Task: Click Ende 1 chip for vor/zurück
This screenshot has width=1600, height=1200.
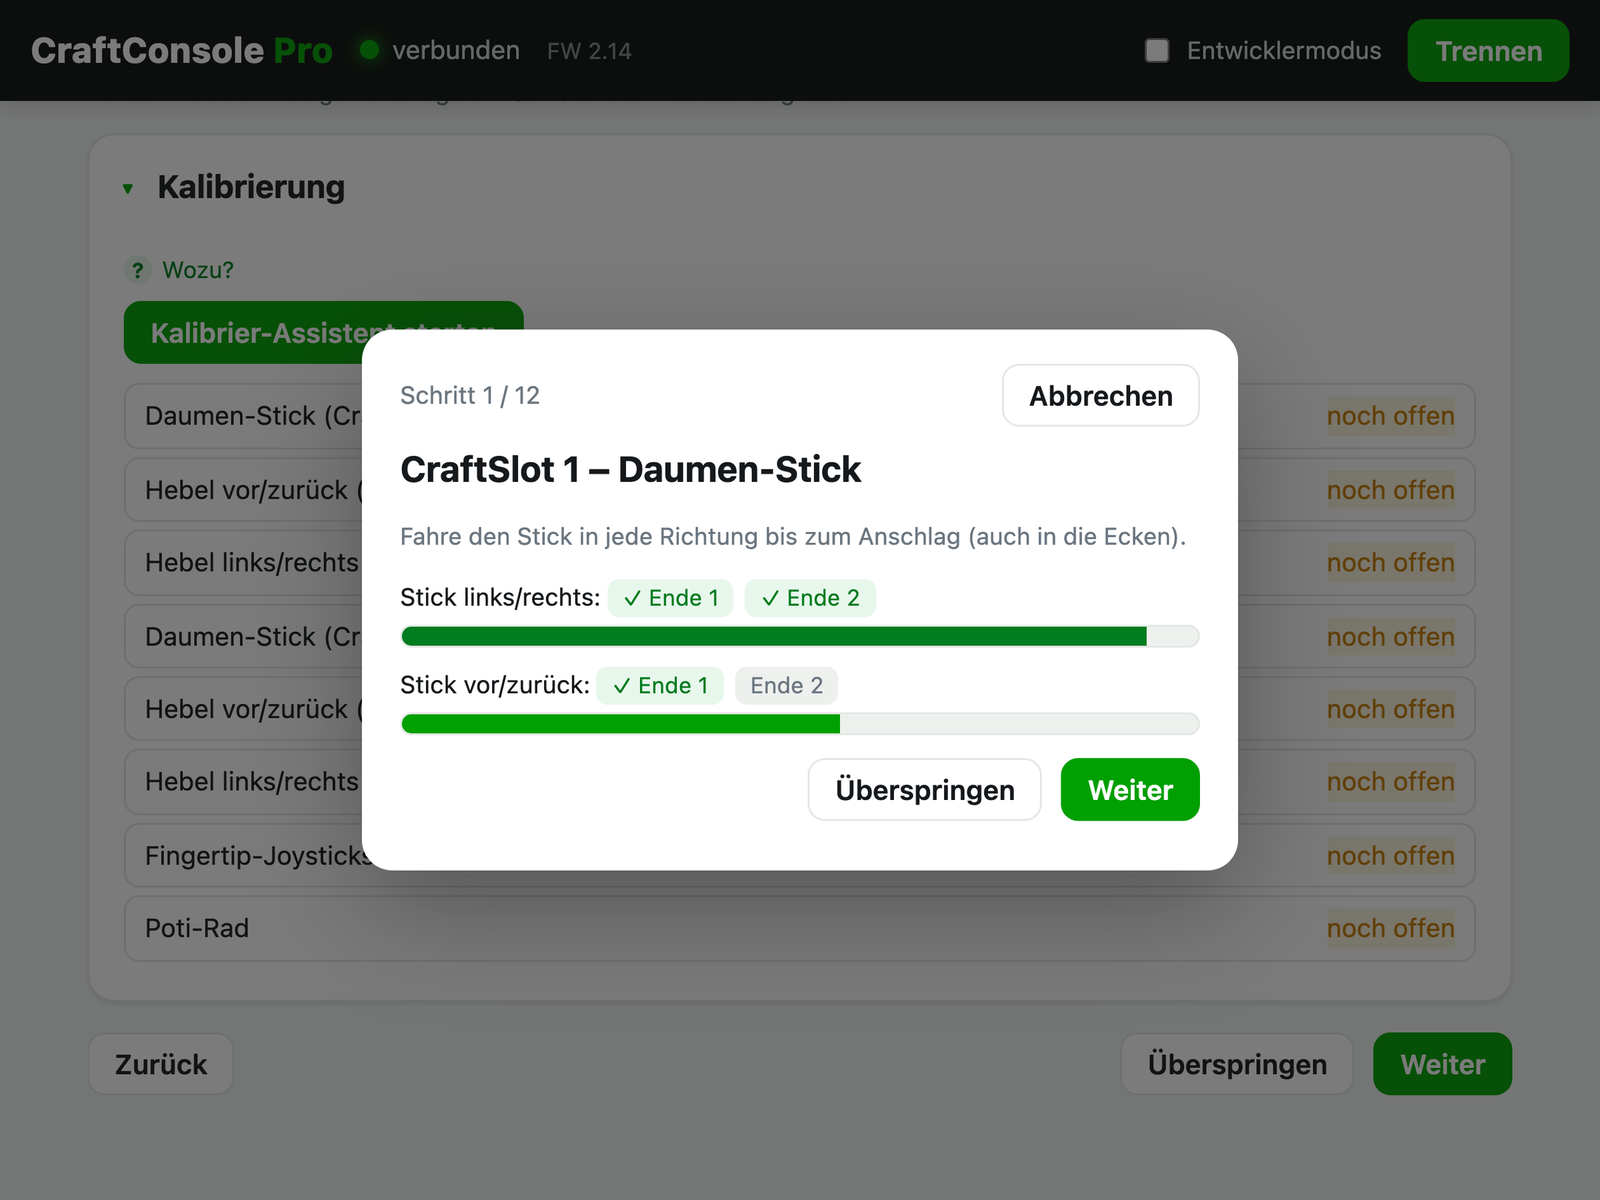Action: click(x=660, y=686)
